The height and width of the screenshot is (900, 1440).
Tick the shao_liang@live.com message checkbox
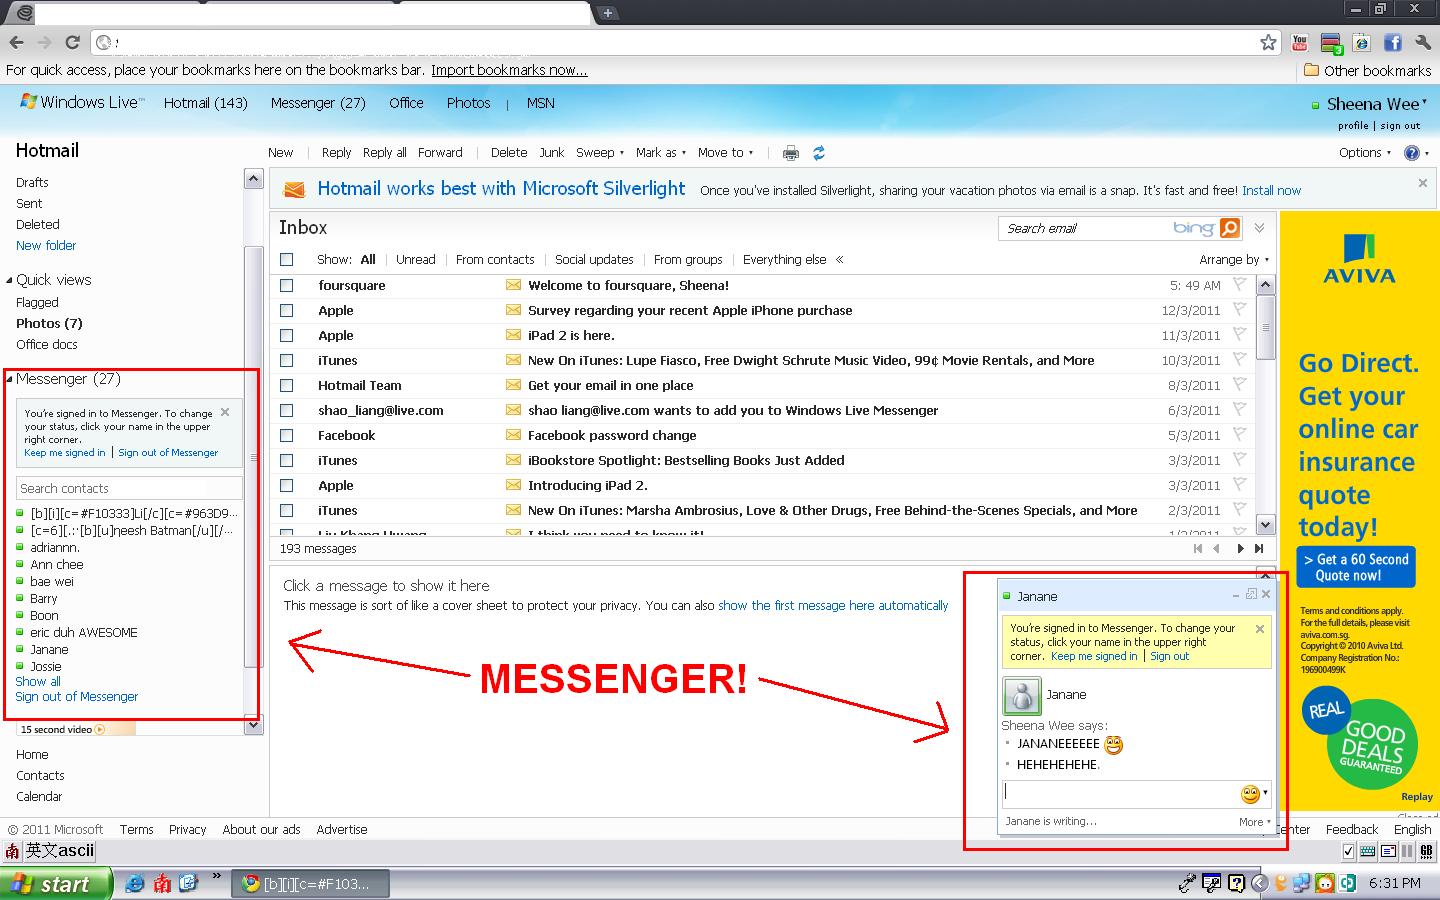click(287, 410)
